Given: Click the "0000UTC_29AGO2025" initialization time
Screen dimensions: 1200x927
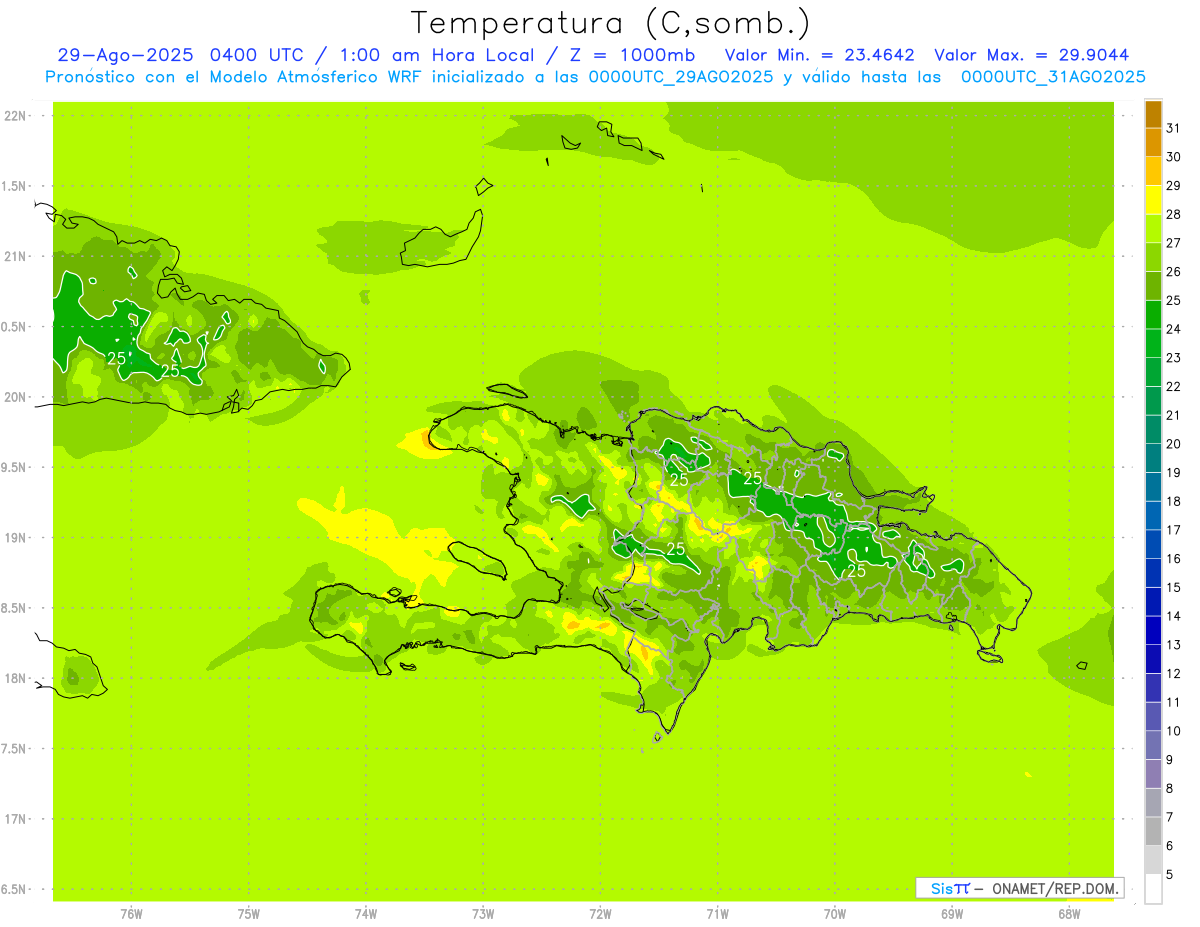Looking at the screenshot, I should (x=681, y=77).
